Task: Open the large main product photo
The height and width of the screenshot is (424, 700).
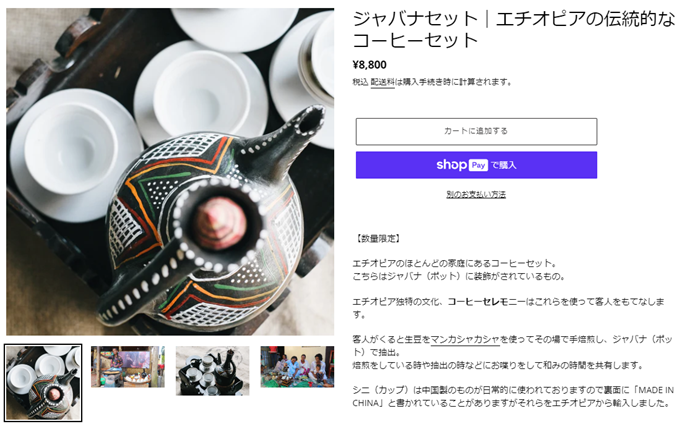Action: click(x=170, y=171)
